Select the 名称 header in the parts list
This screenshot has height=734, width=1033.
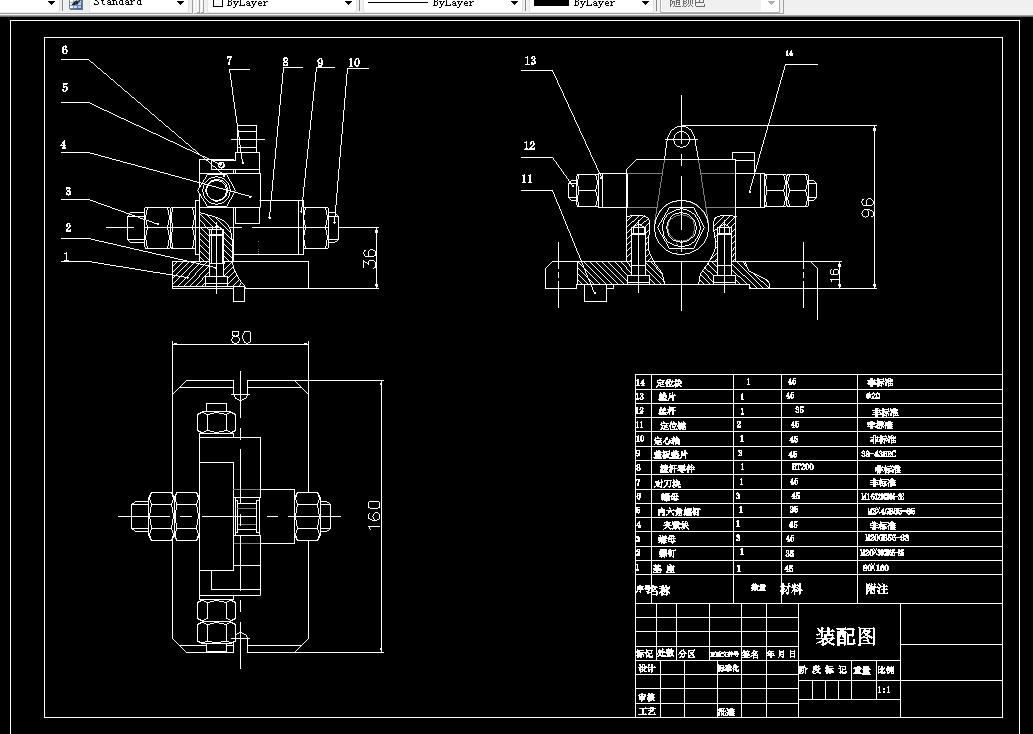click(659, 590)
